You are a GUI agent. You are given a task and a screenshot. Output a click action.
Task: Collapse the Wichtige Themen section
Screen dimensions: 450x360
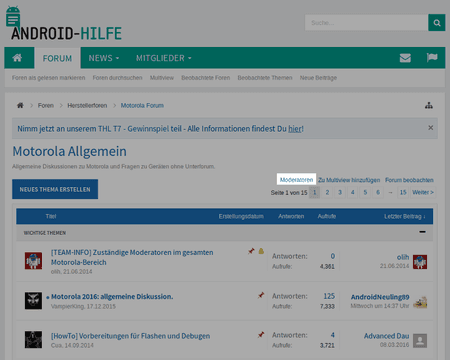pos(422,232)
